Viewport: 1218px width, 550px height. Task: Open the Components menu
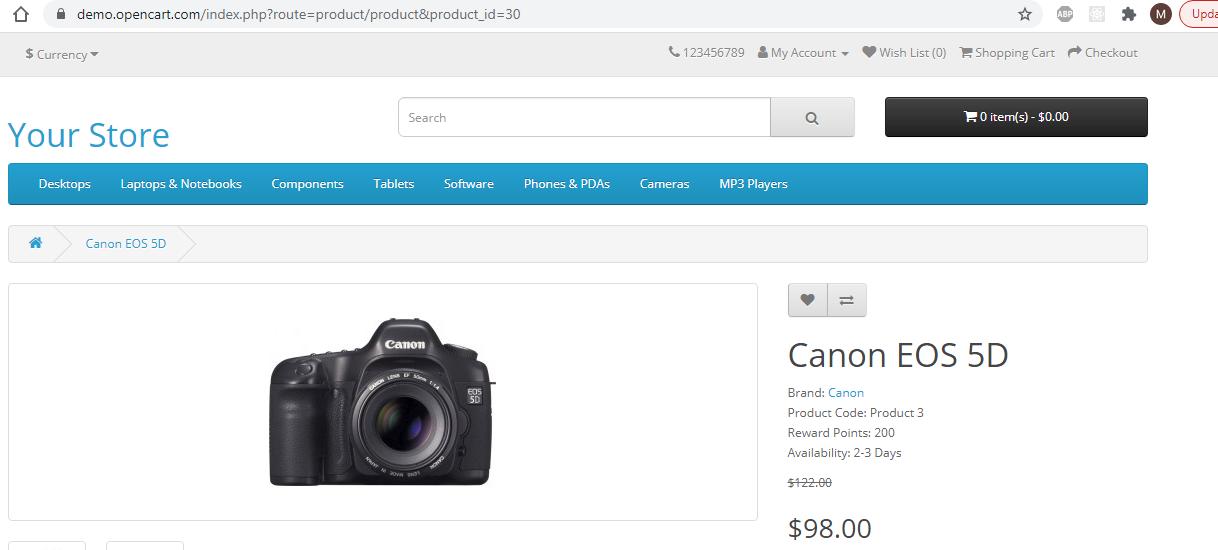(307, 184)
